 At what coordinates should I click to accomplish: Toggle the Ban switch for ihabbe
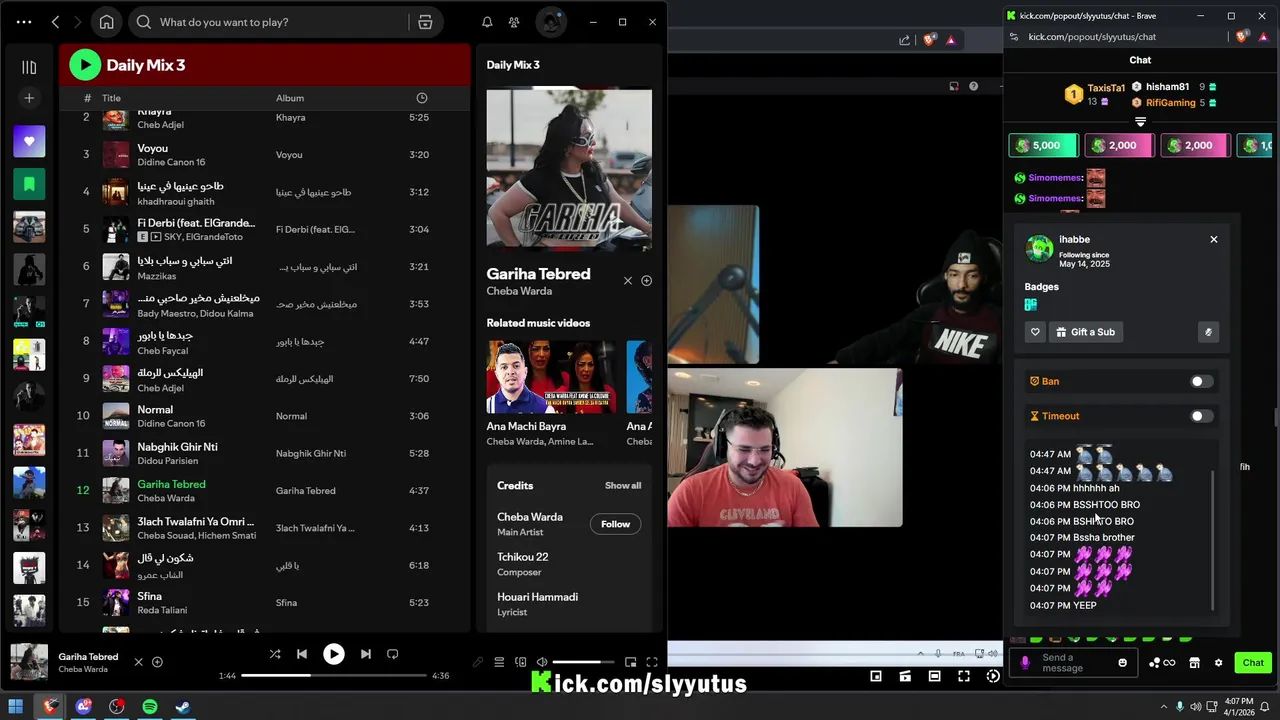click(x=1201, y=381)
